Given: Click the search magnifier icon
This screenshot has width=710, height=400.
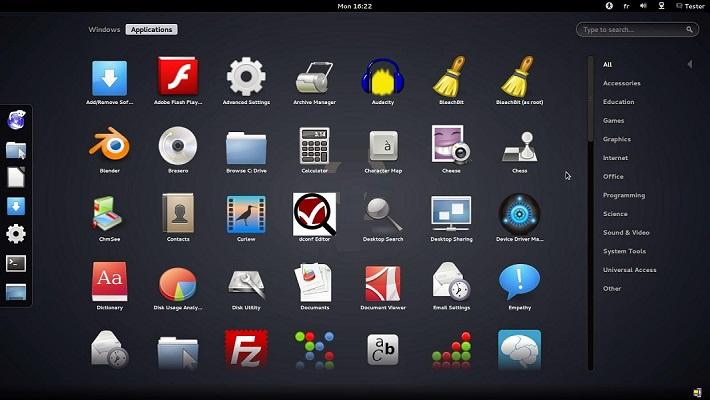Looking at the screenshot, I should click(x=689, y=29).
